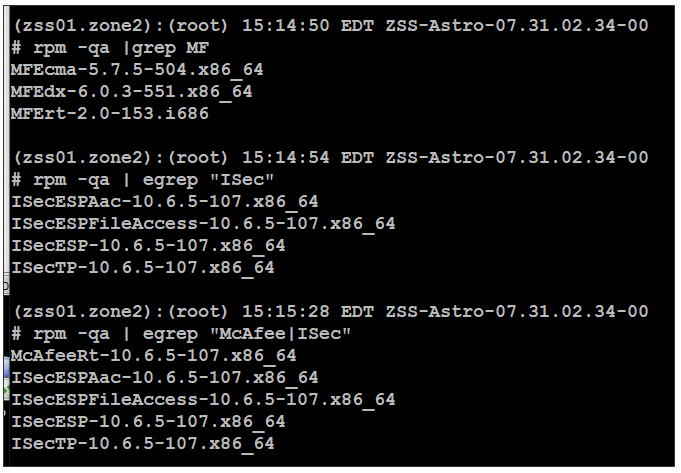This screenshot has height=473, width=681.
Task: Select the MFEcma-5.7.5-504.x86_64 package line
Action: pyautogui.click(x=137, y=70)
